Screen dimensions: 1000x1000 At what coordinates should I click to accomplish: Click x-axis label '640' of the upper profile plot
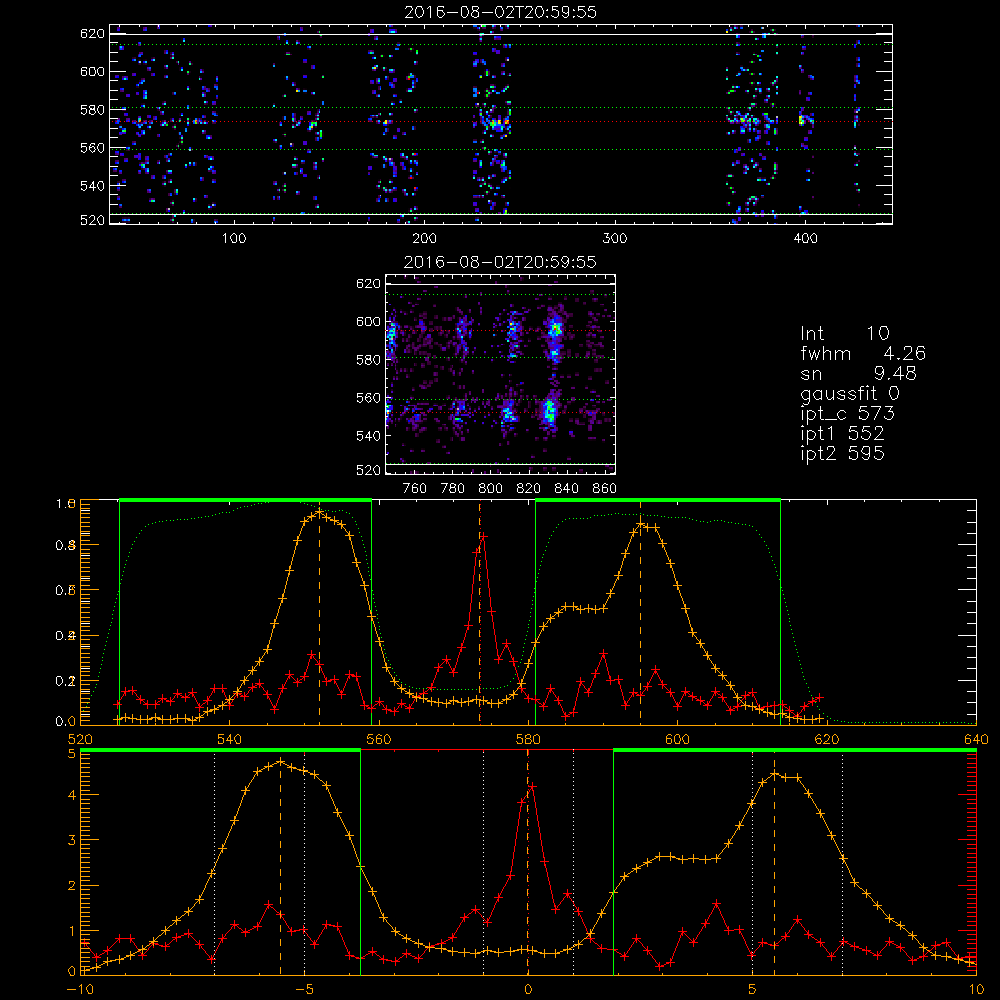point(976,740)
